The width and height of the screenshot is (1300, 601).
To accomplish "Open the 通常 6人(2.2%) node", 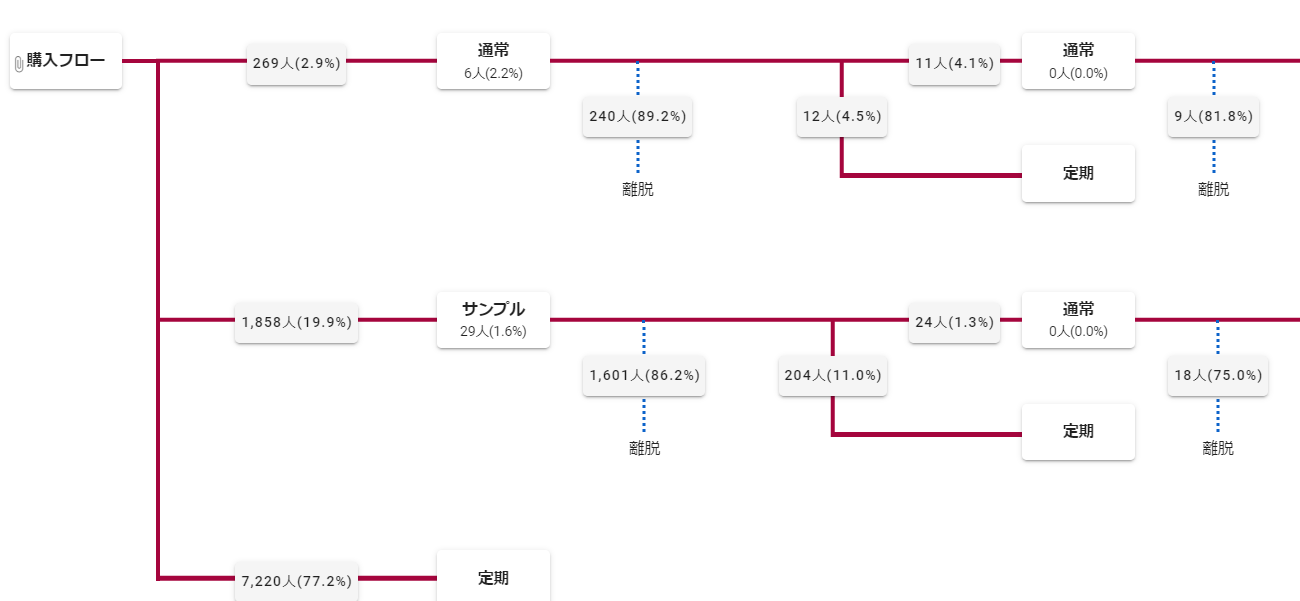I will 493,61.
